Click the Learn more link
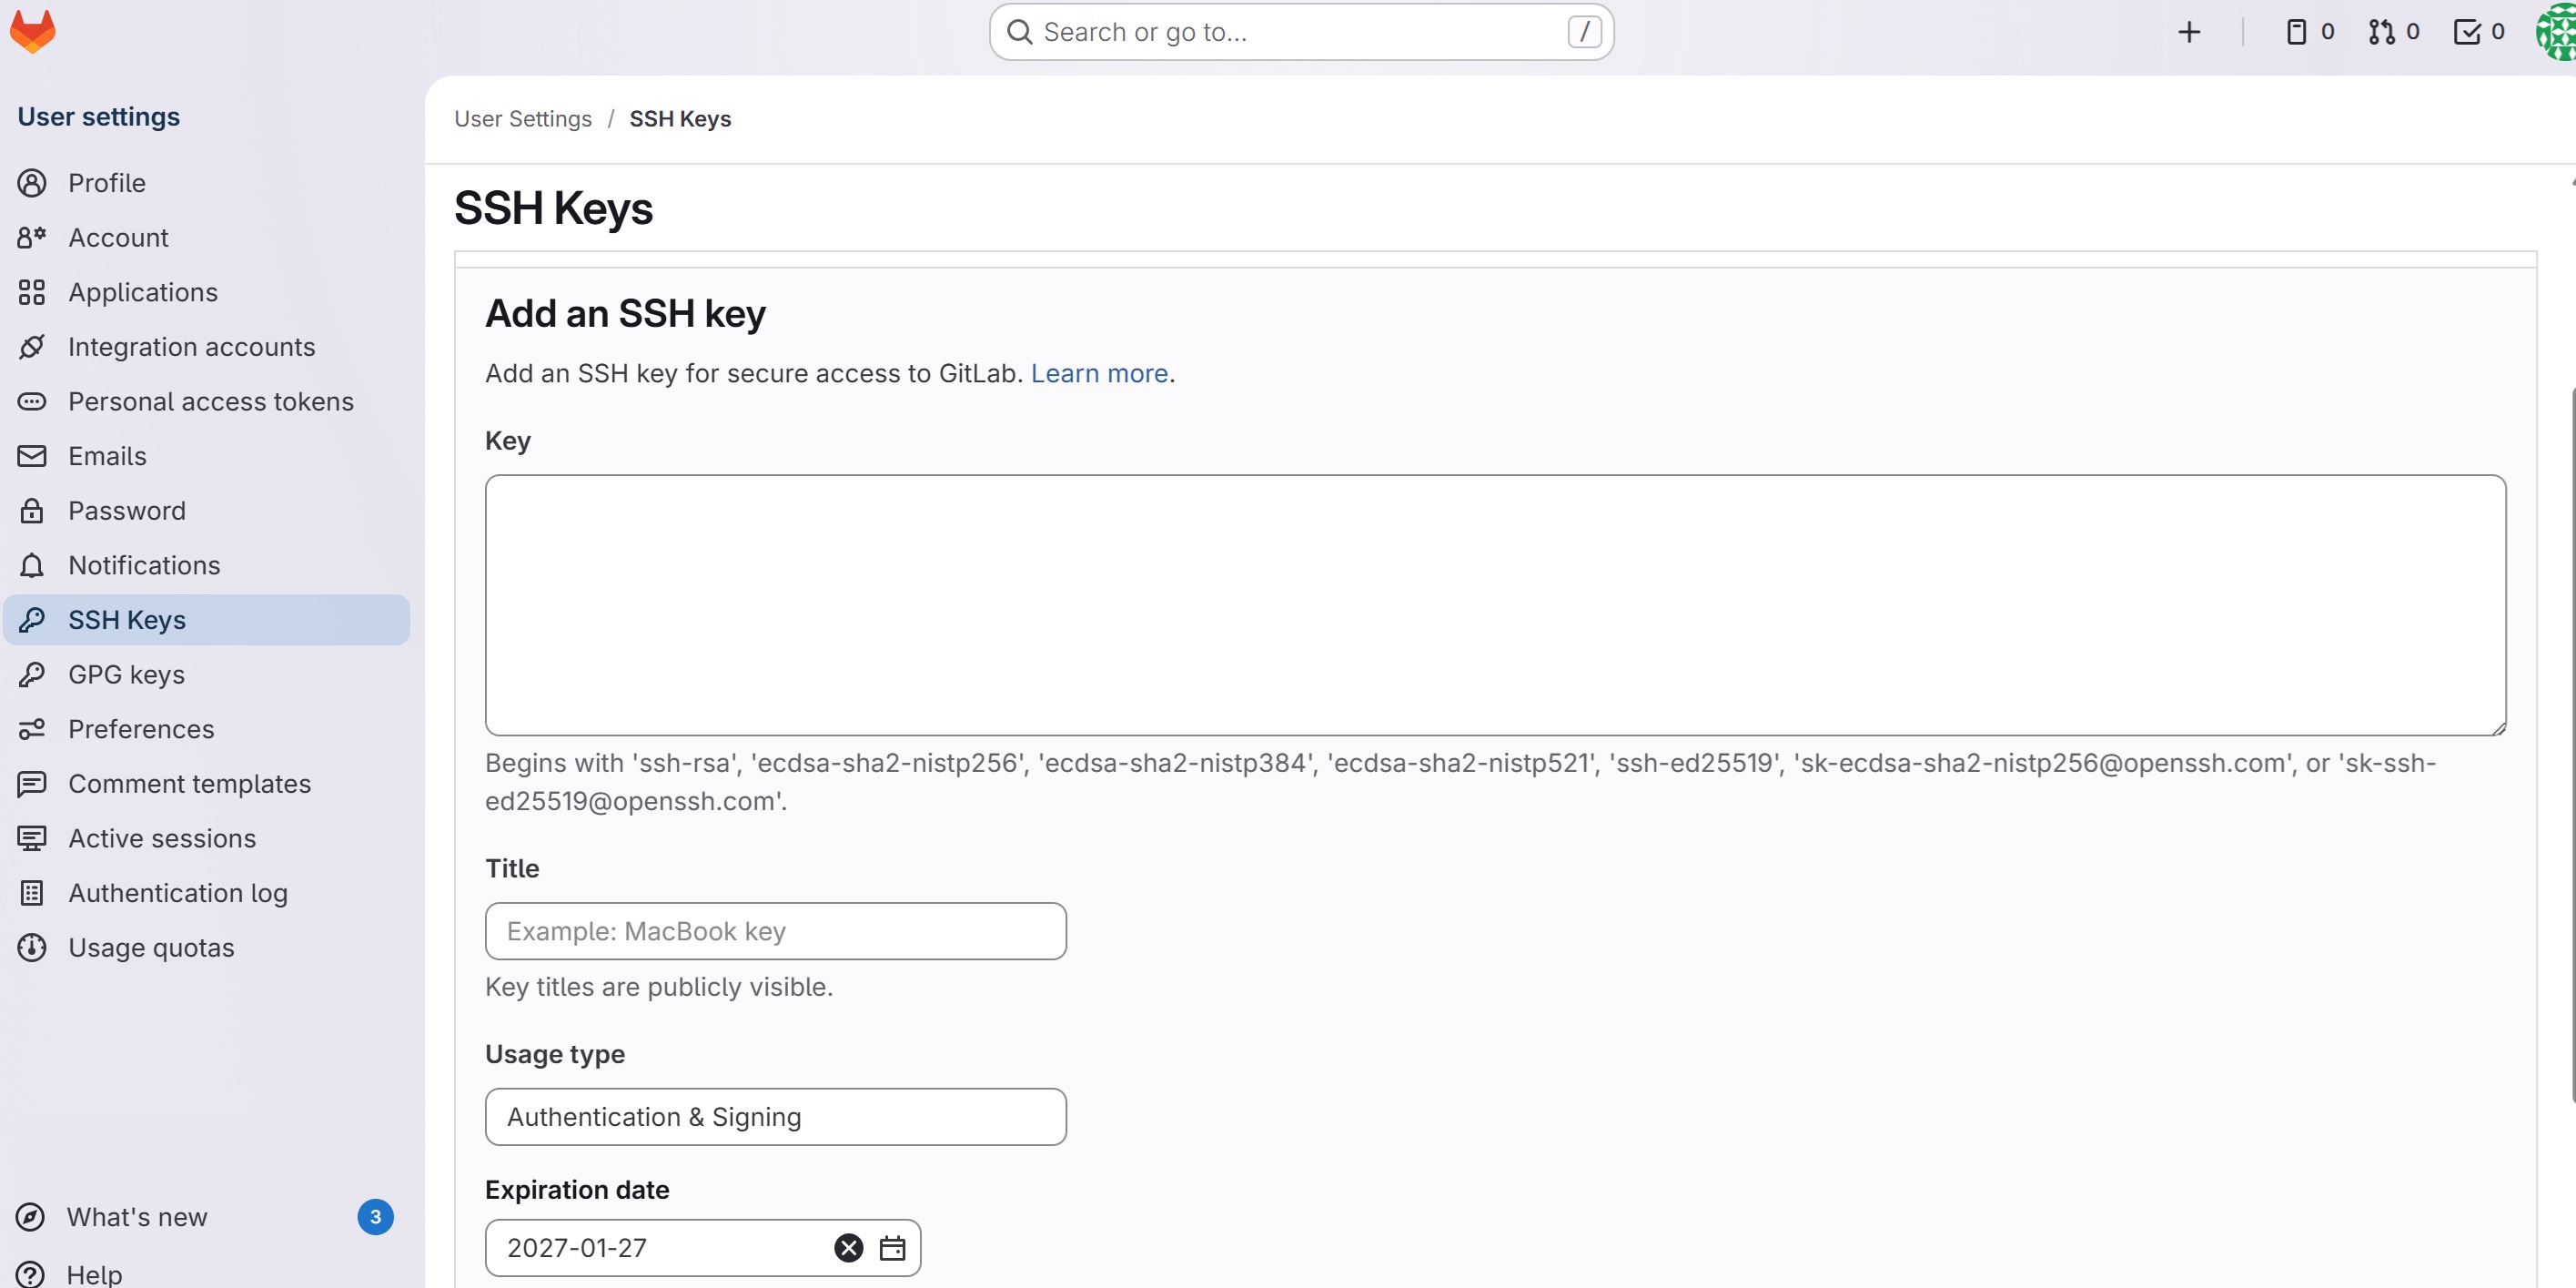 (x=1099, y=372)
